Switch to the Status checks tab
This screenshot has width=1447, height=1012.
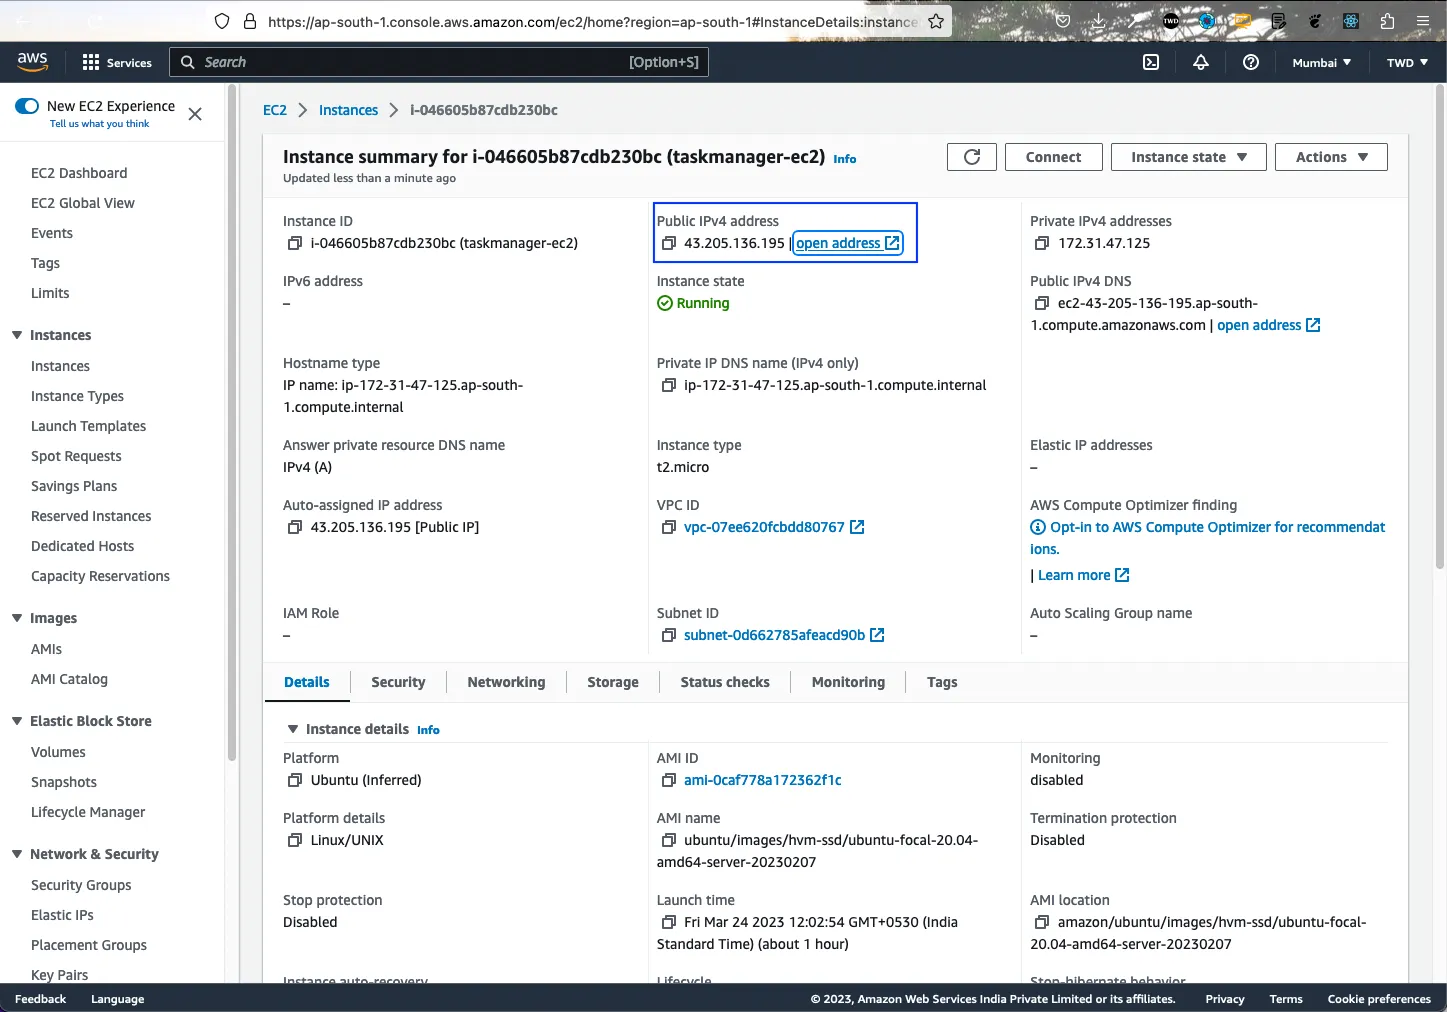pos(725,682)
